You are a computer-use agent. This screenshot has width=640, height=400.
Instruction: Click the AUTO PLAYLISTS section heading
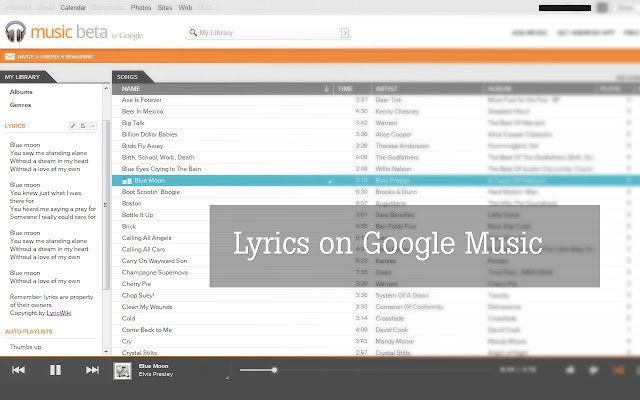point(29,331)
